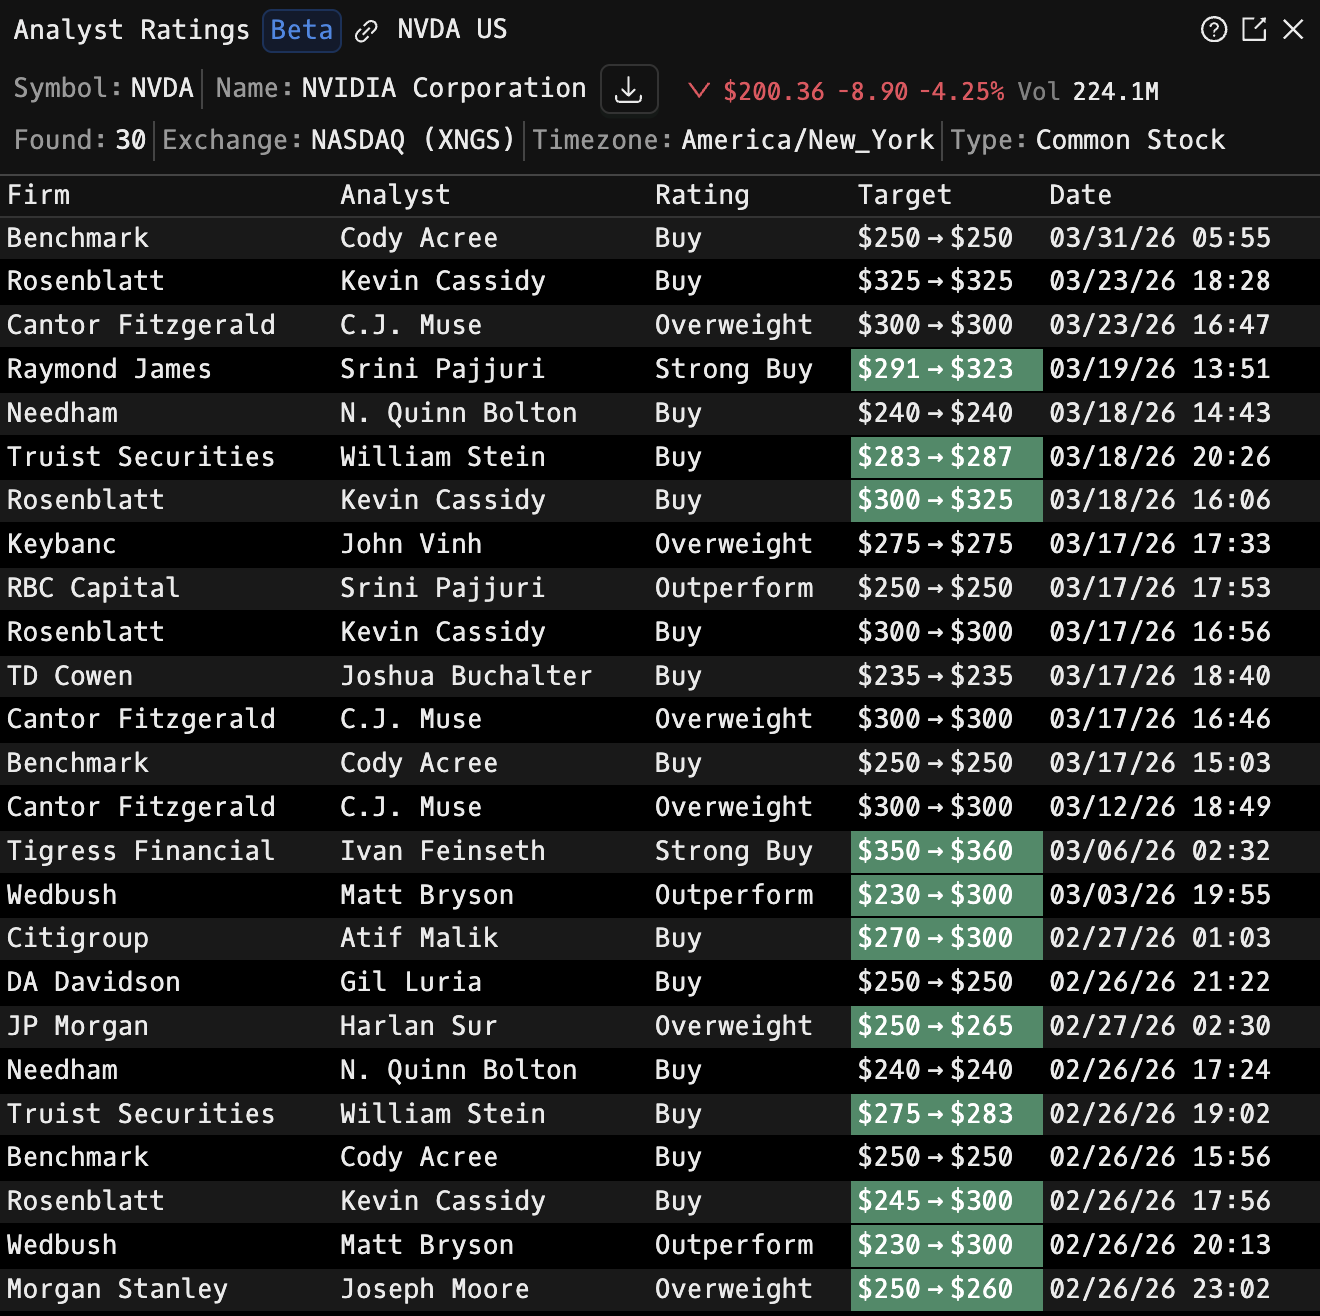The image size is (1320, 1316).
Task: Click the date 02/26/26 17:24
Action: [x=1160, y=1070]
